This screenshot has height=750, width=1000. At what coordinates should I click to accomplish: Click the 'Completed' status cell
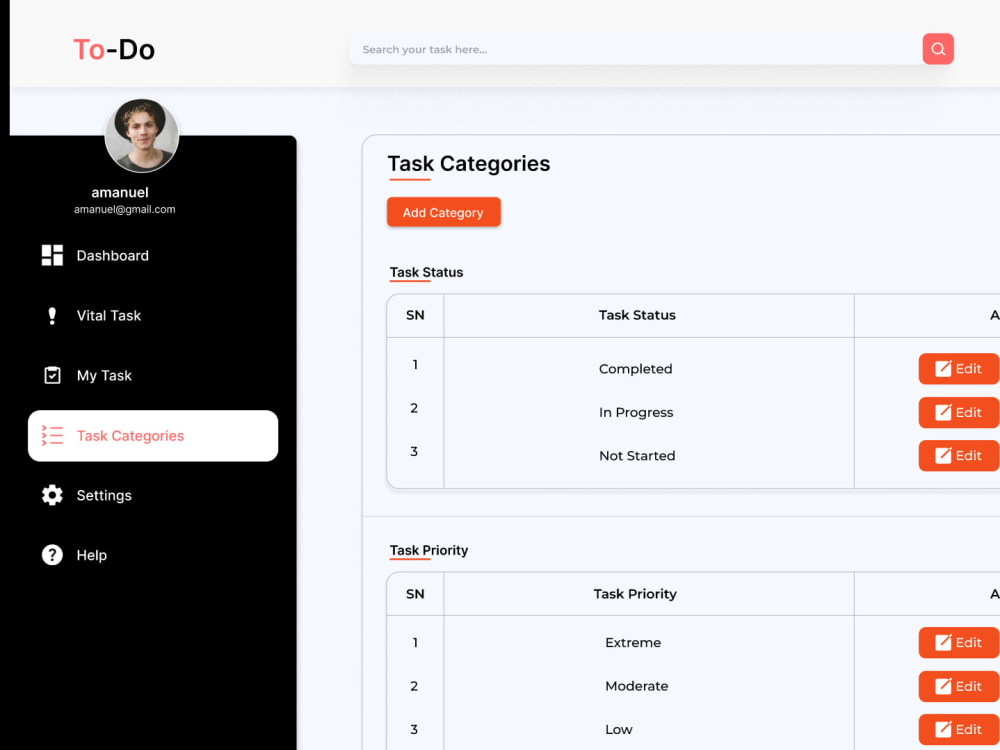(636, 369)
